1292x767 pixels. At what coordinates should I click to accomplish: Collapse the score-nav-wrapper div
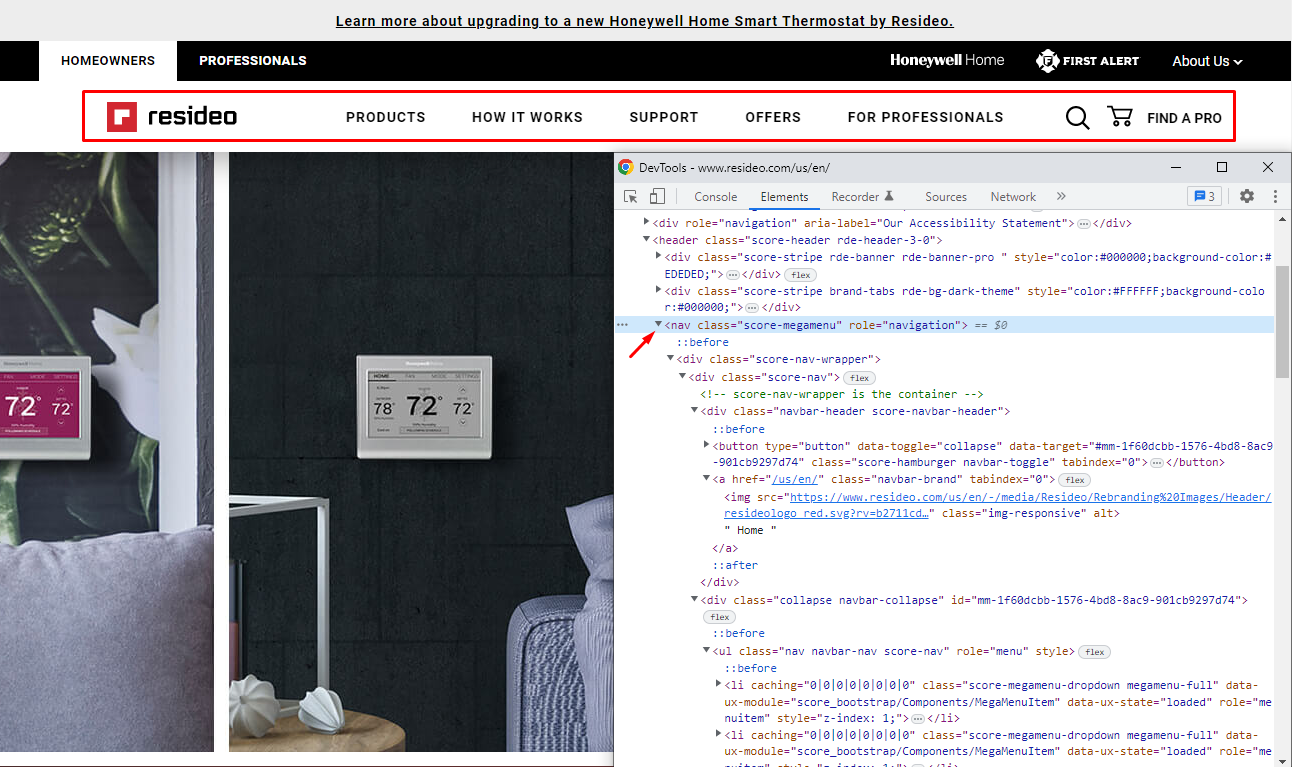670,359
